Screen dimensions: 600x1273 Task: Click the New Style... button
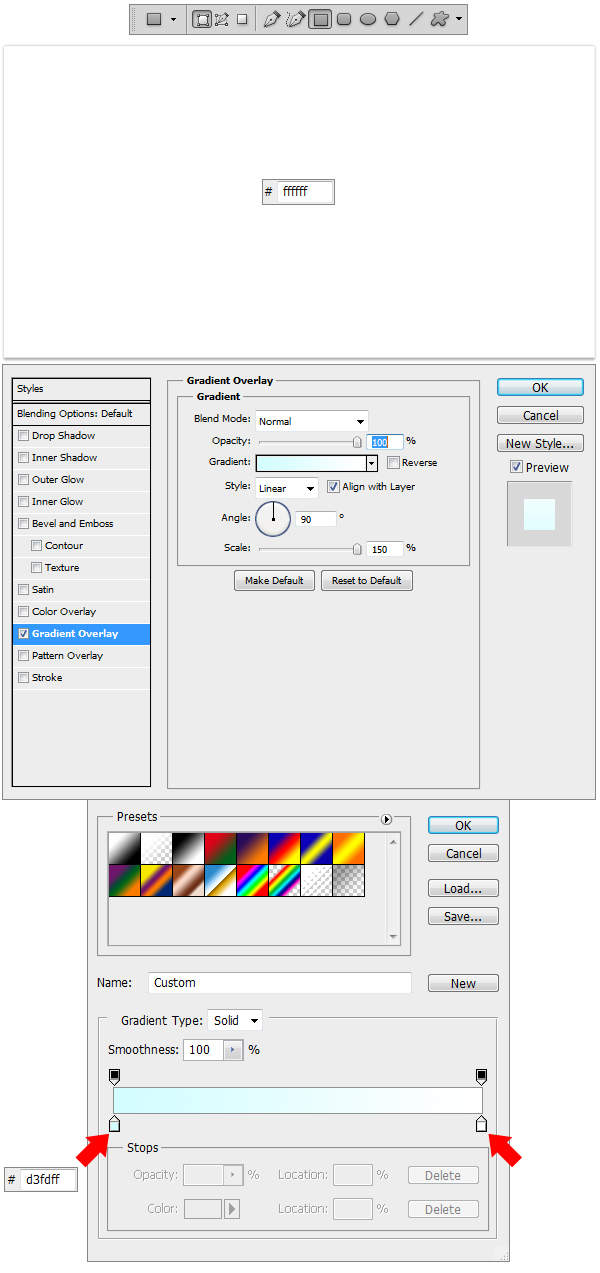click(540, 444)
